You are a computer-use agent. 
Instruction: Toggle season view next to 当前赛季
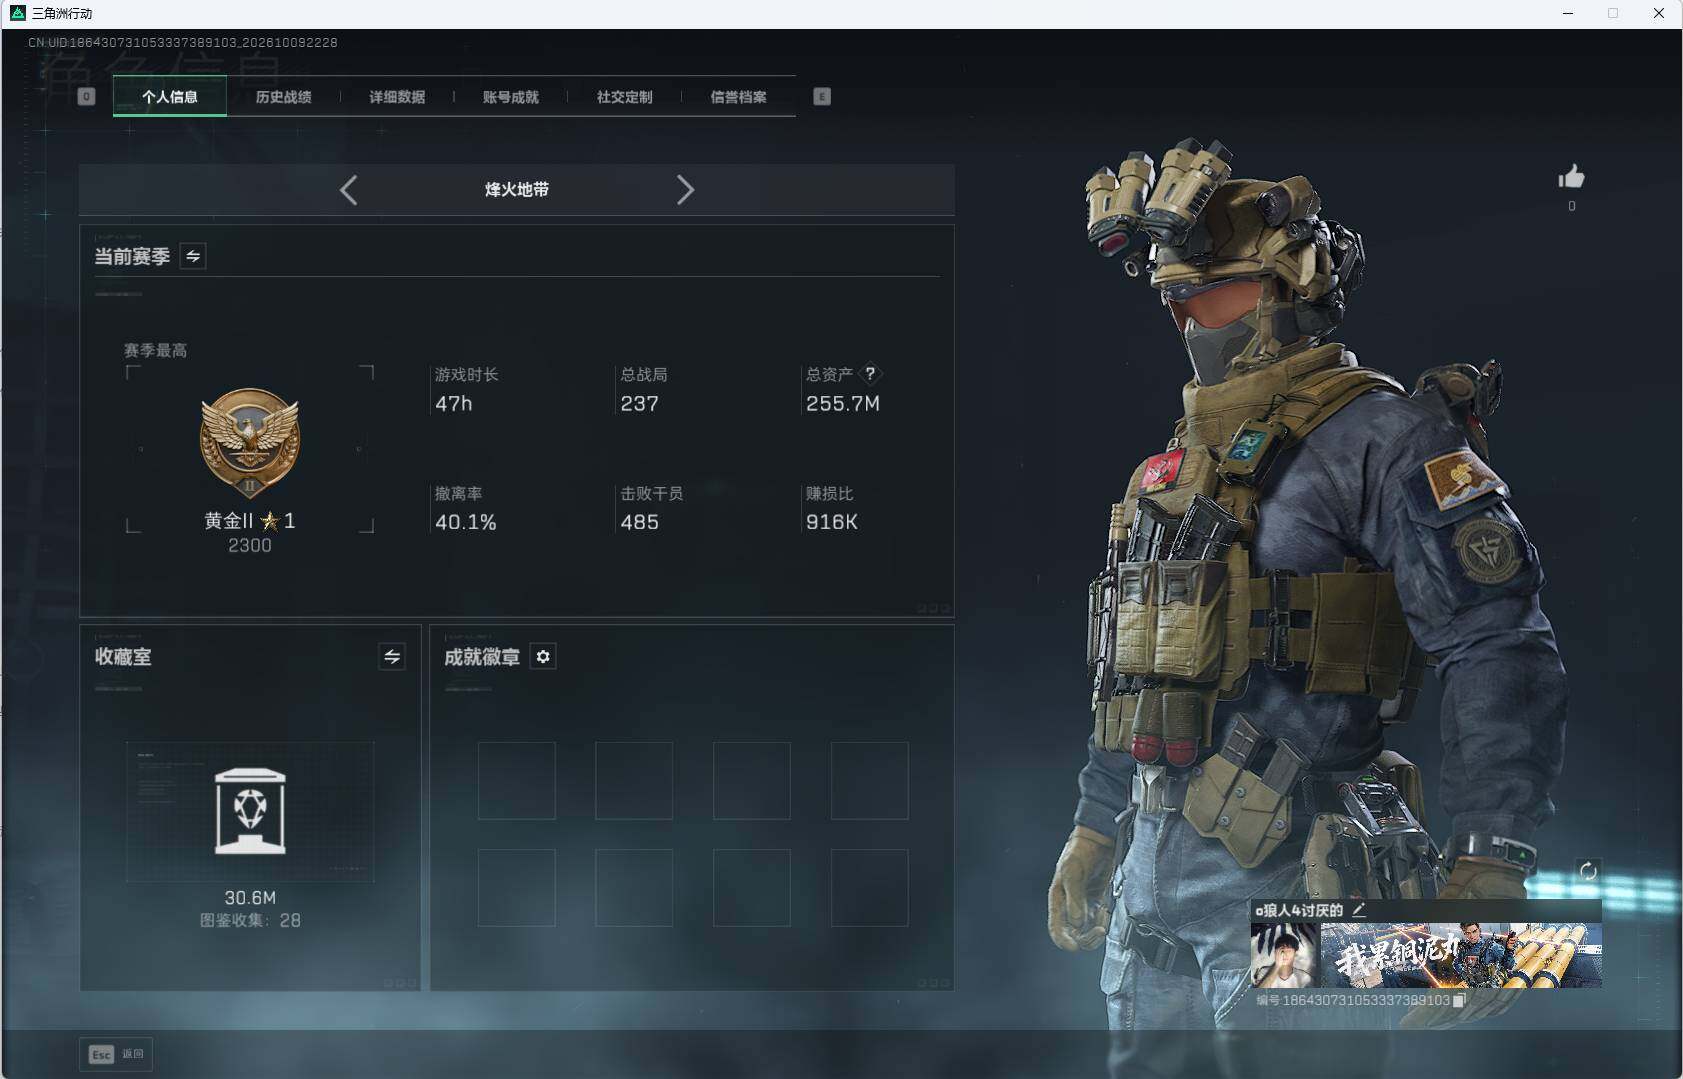pos(193,256)
